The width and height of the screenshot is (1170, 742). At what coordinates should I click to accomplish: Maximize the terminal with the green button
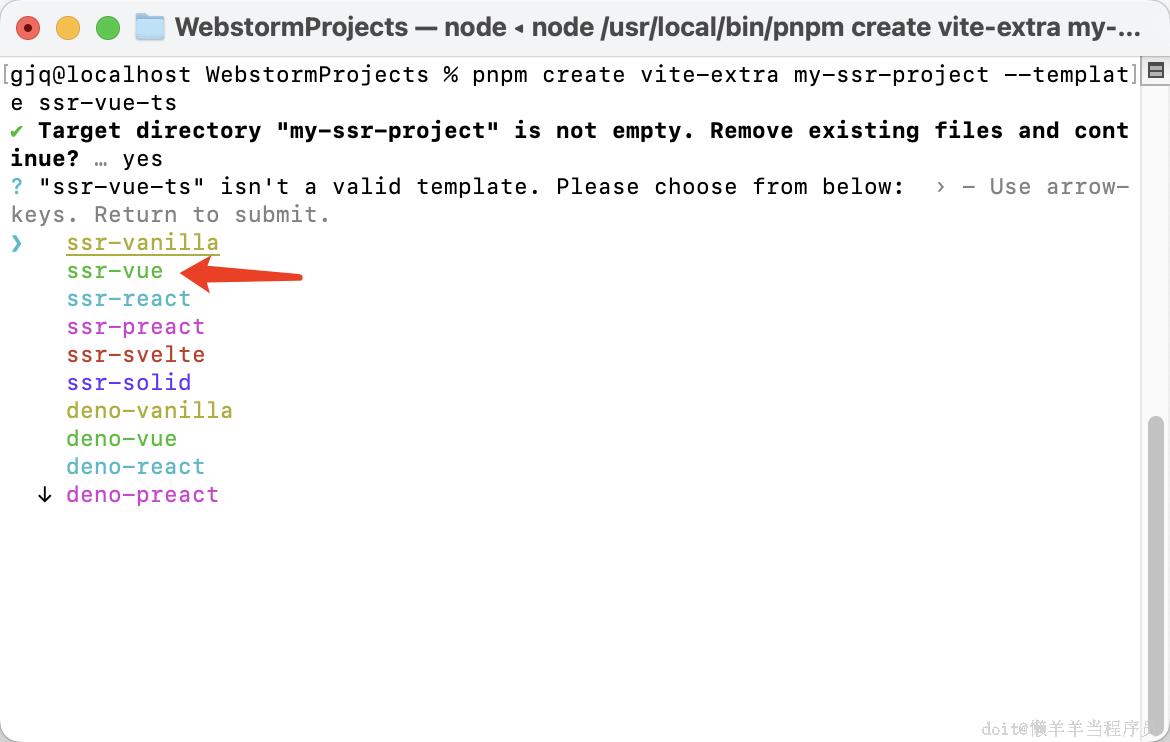(x=108, y=28)
